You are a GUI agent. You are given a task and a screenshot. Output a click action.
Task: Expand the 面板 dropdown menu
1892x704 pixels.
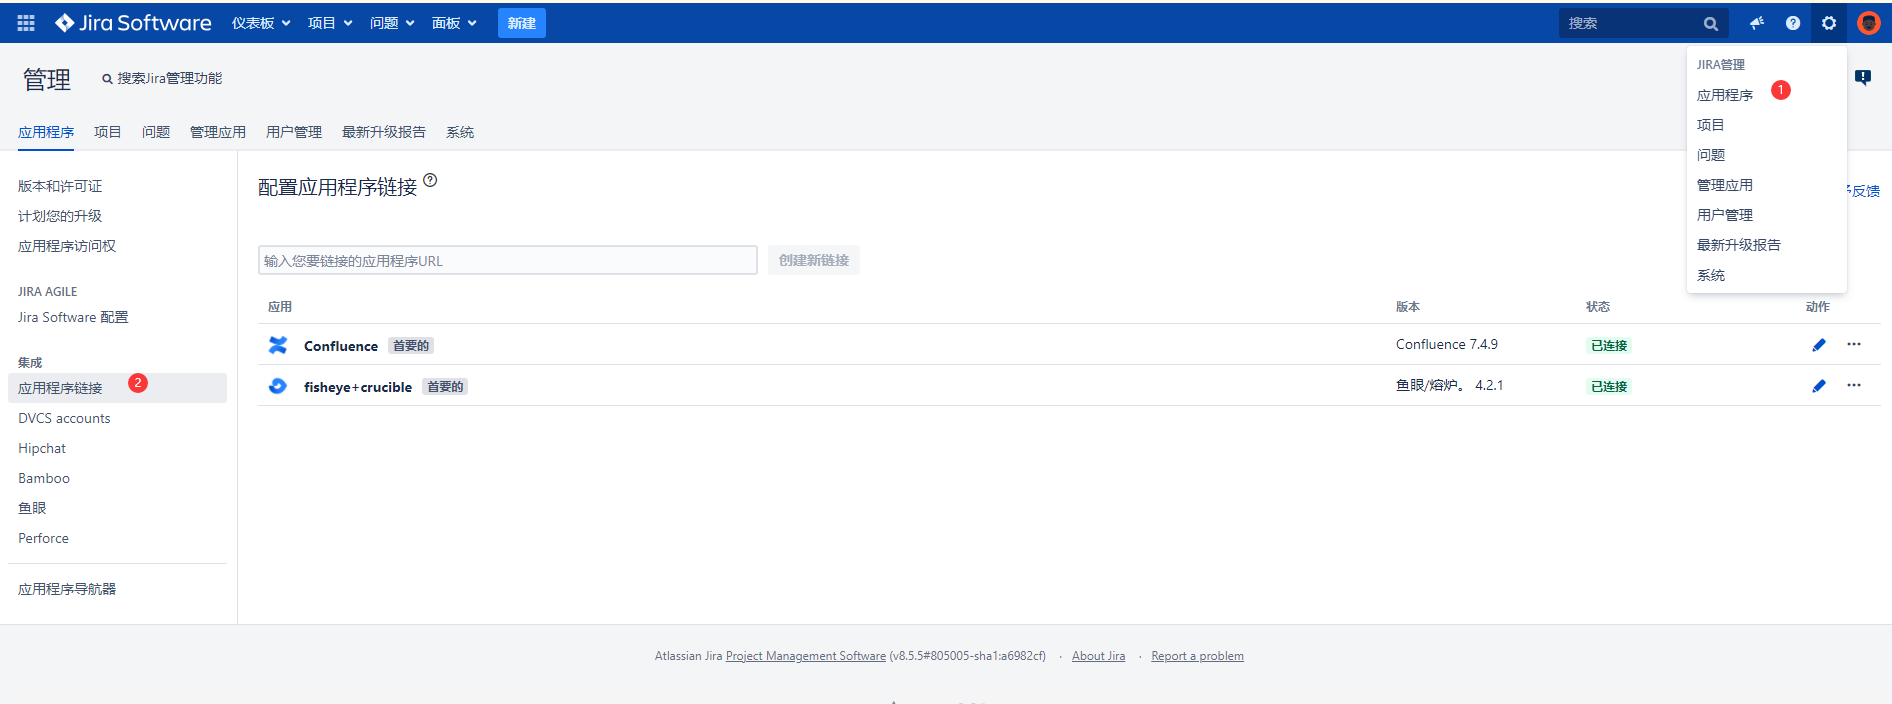tap(454, 23)
